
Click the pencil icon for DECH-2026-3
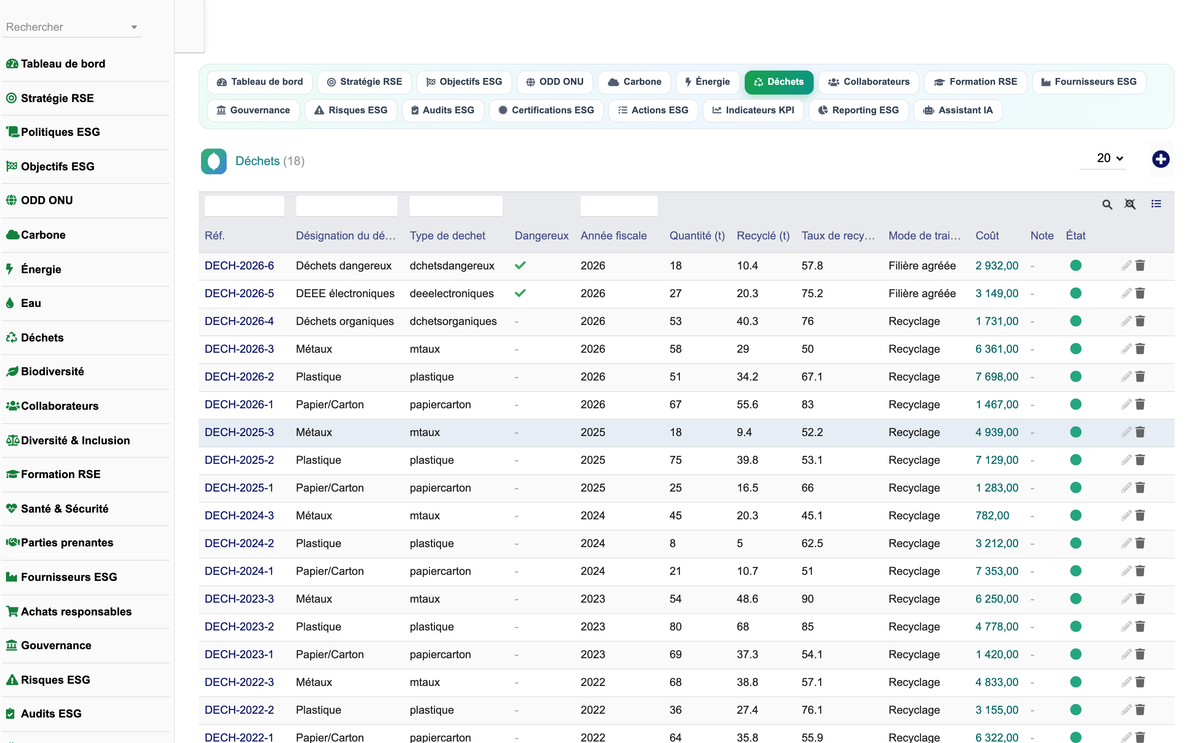pos(1126,349)
